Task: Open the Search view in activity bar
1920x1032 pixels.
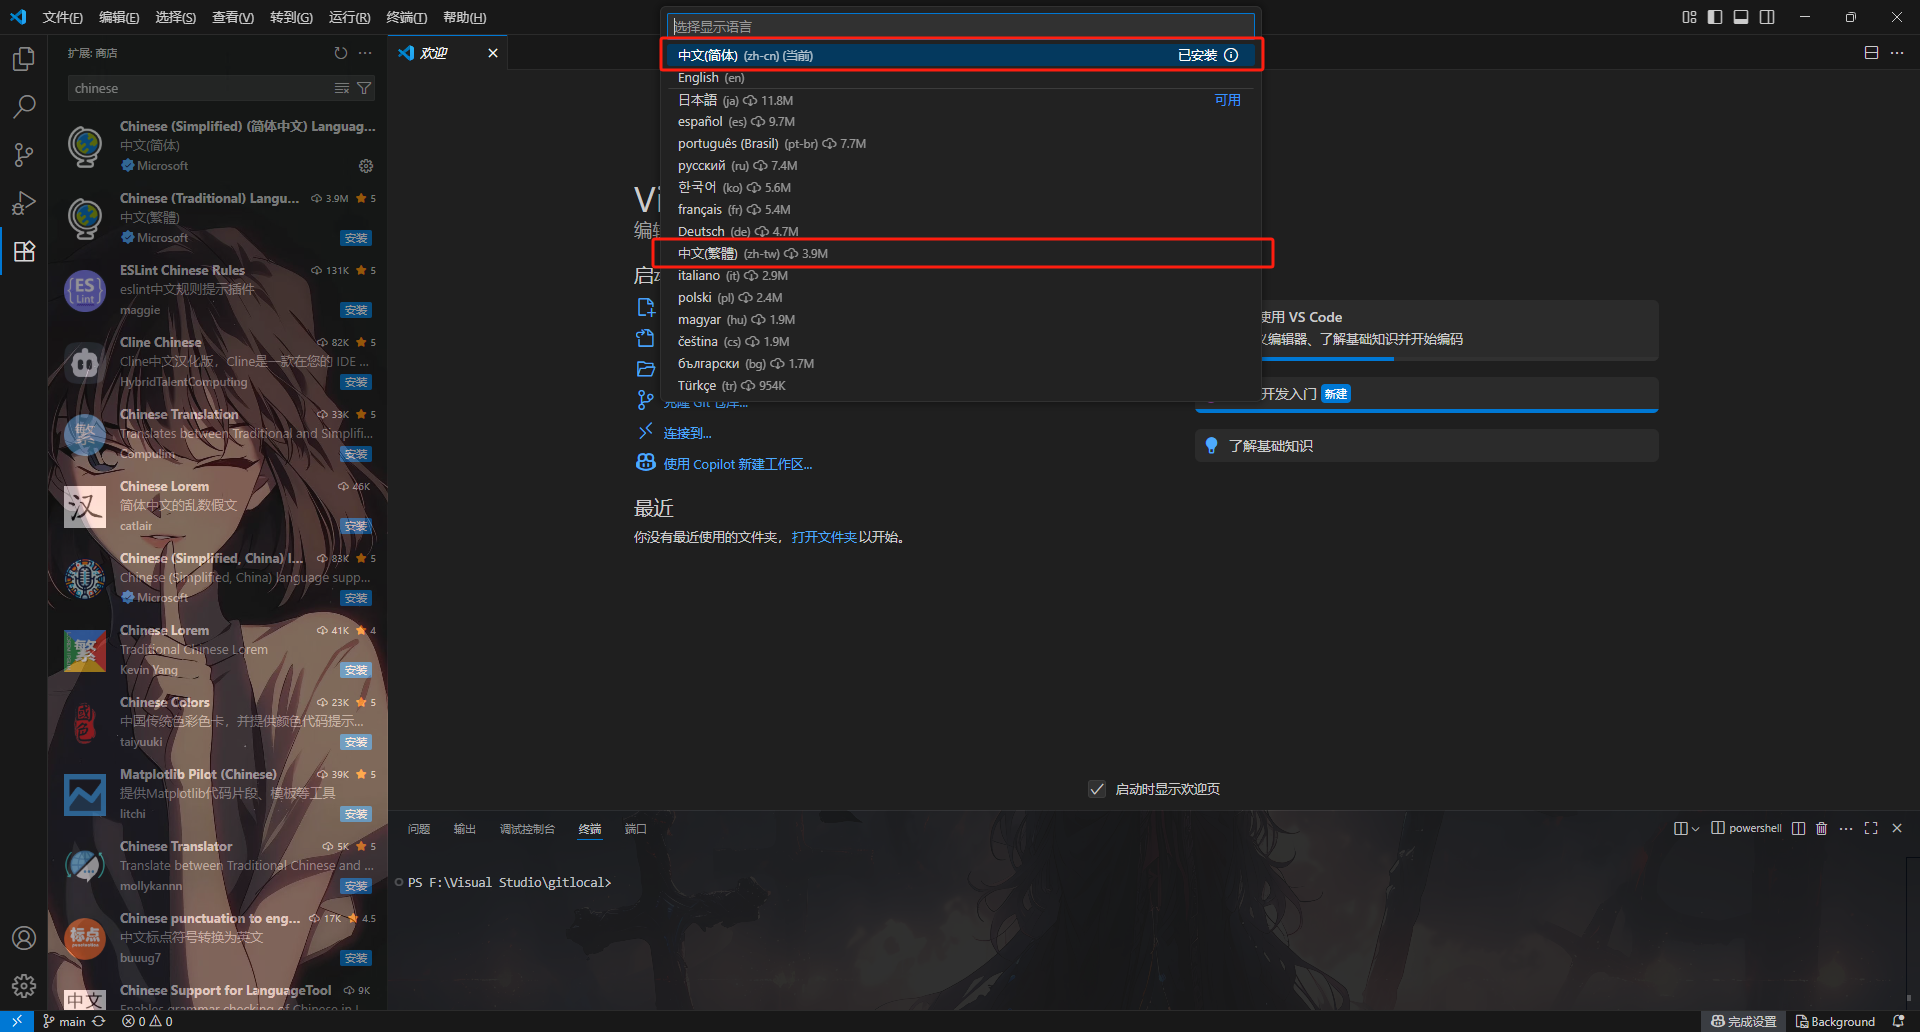Action: point(24,106)
